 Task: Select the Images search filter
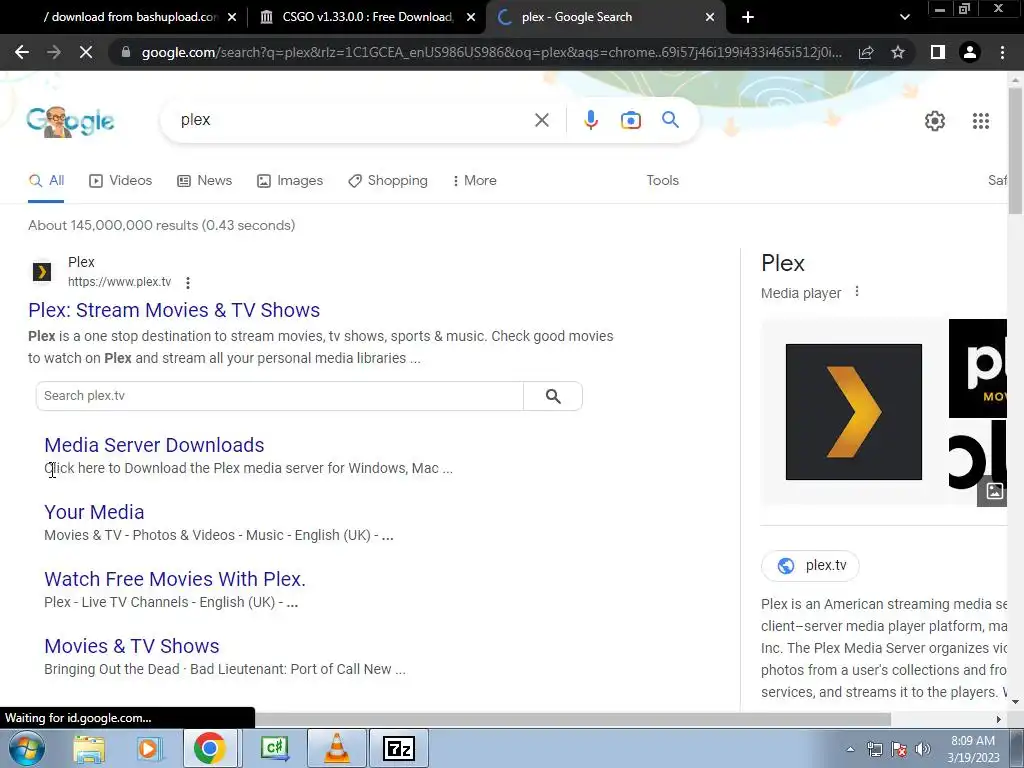pyautogui.click(x=290, y=181)
